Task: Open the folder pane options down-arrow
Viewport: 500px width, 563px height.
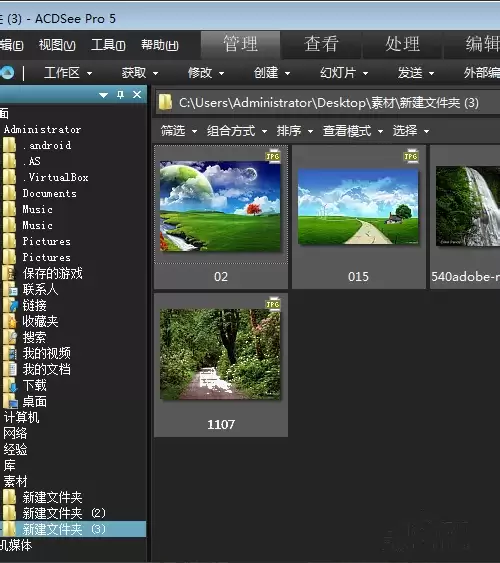Action: click(103, 95)
